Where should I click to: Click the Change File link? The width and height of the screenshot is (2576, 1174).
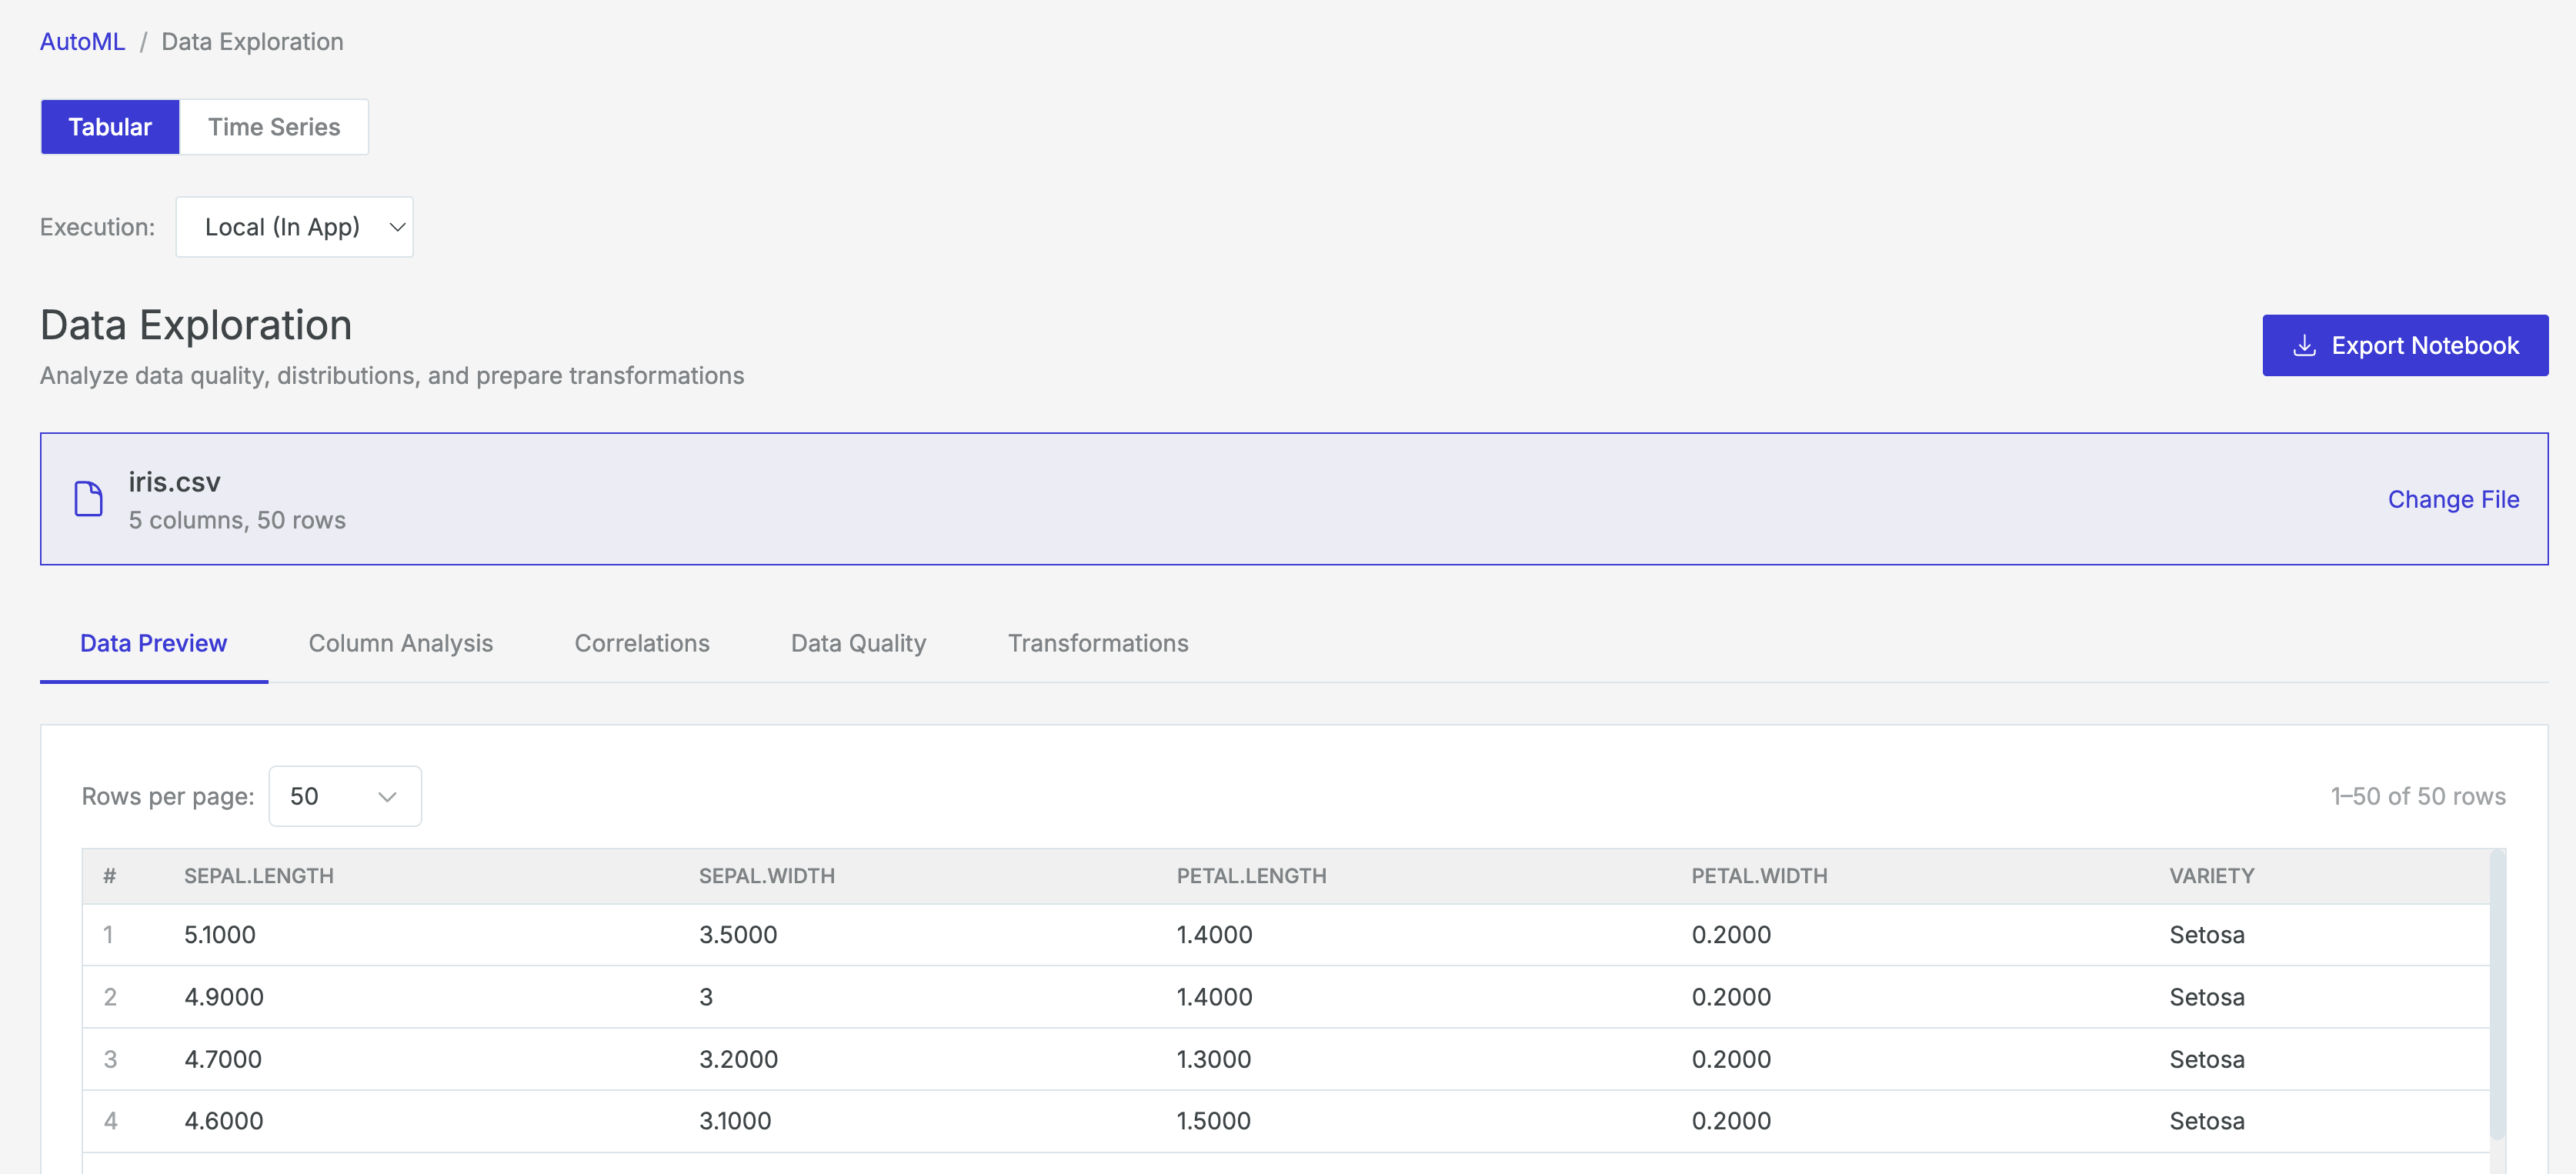click(x=2453, y=499)
